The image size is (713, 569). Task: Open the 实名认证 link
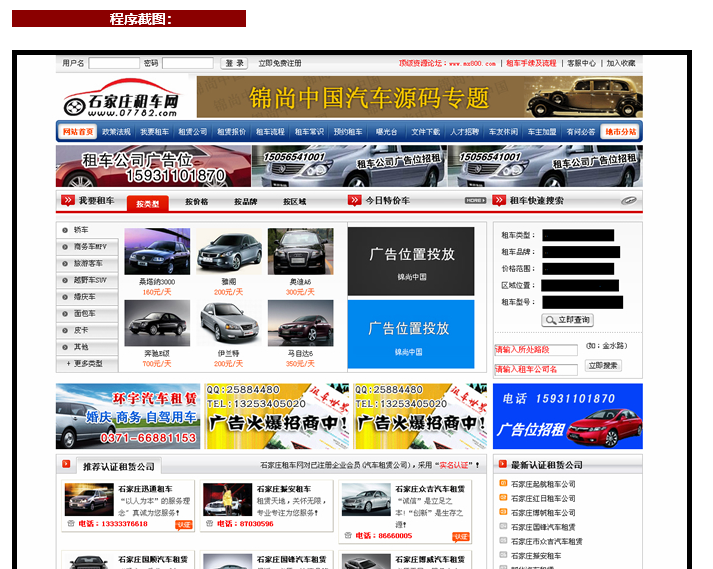(x=453, y=465)
